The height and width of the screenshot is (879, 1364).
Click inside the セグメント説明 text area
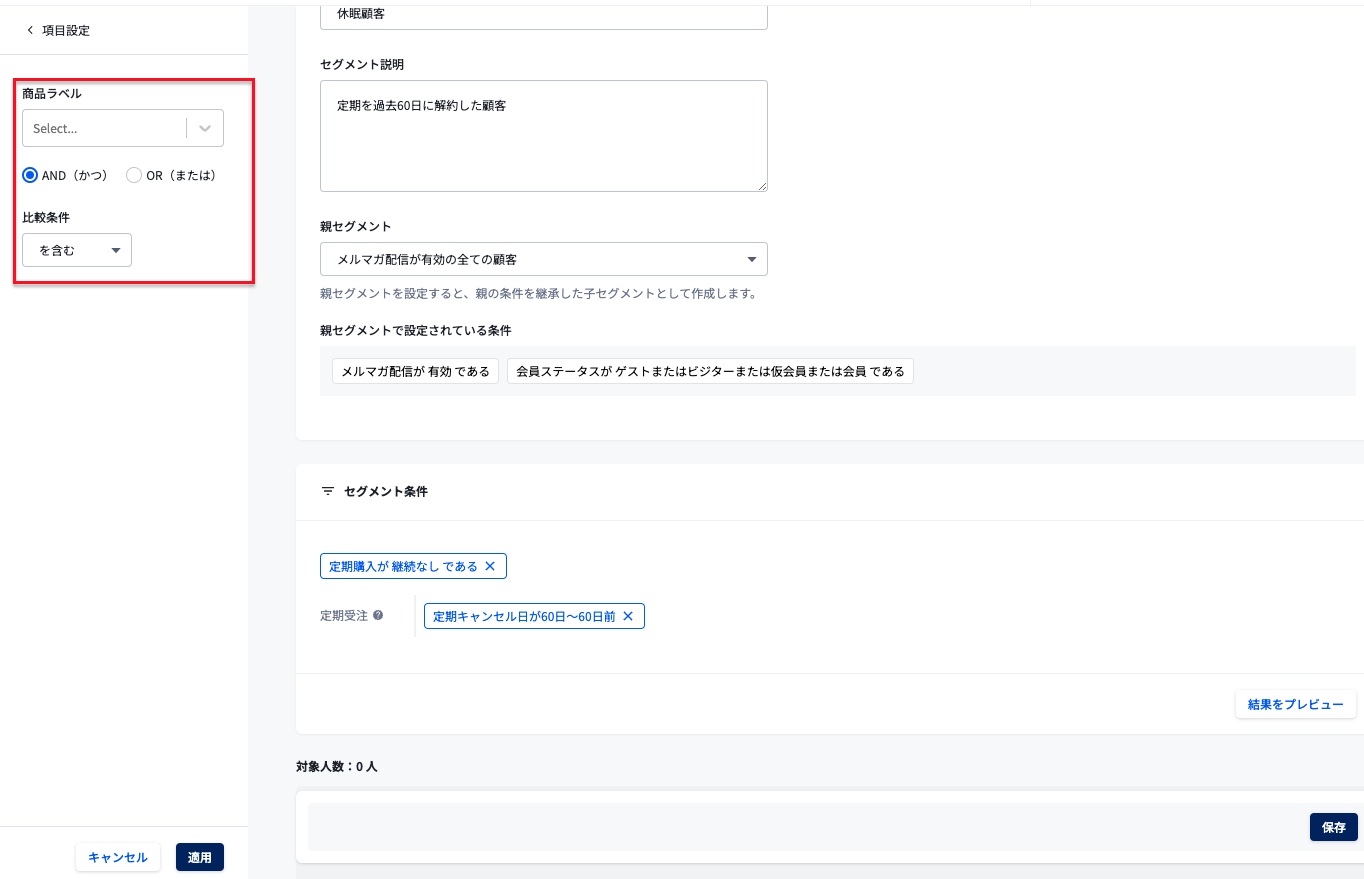(x=544, y=135)
